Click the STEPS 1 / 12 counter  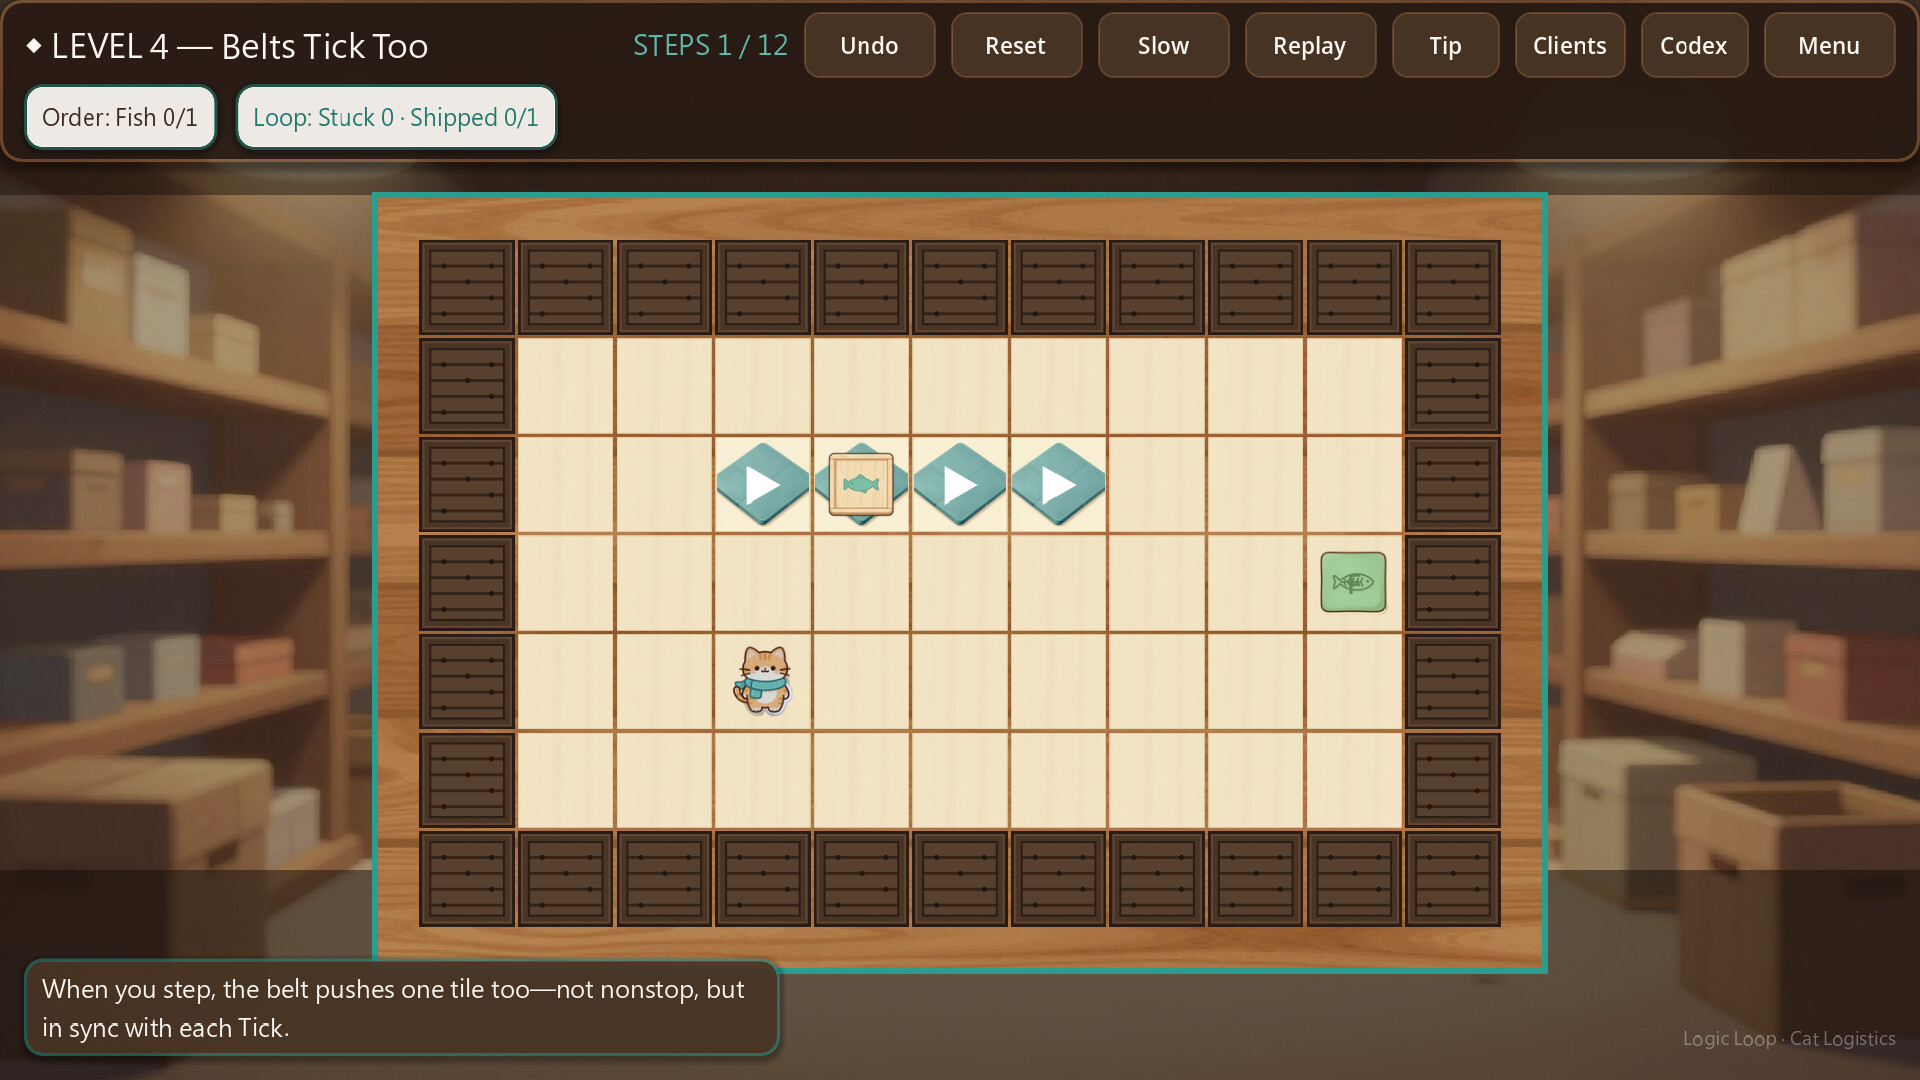coord(710,45)
